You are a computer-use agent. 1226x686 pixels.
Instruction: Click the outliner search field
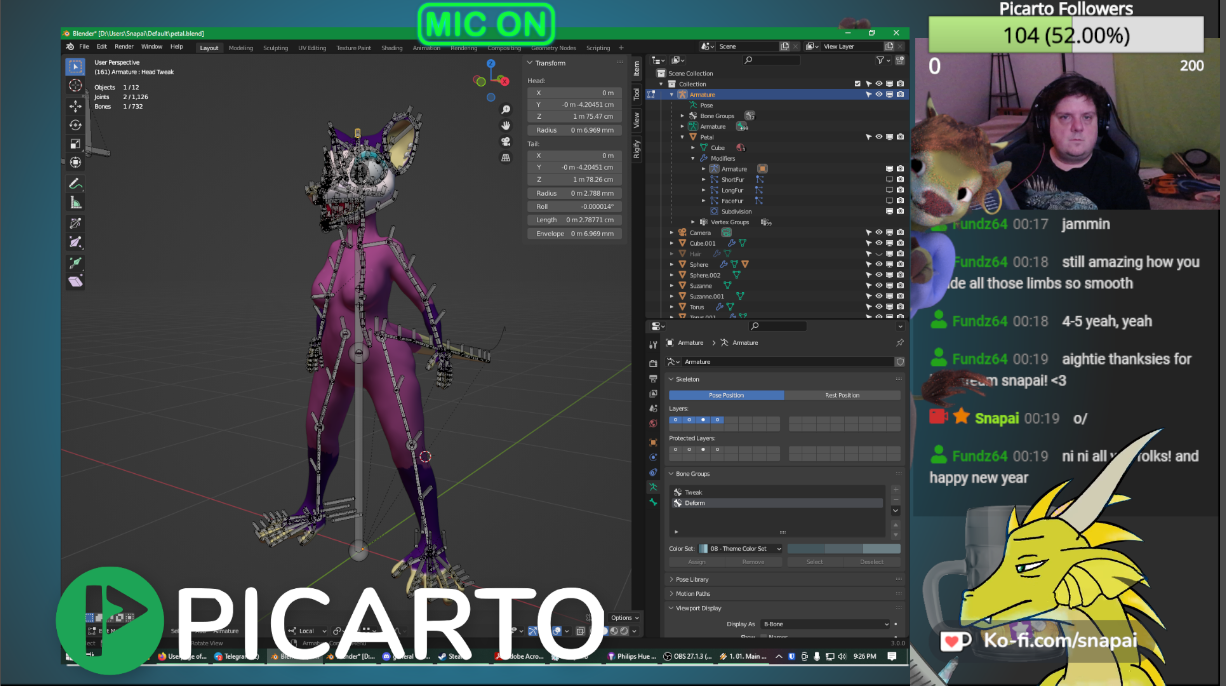(771, 61)
